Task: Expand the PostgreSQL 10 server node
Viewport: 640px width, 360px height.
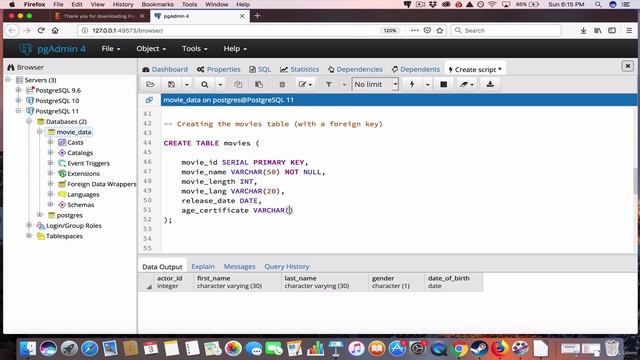Action: click(x=18, y=100)
